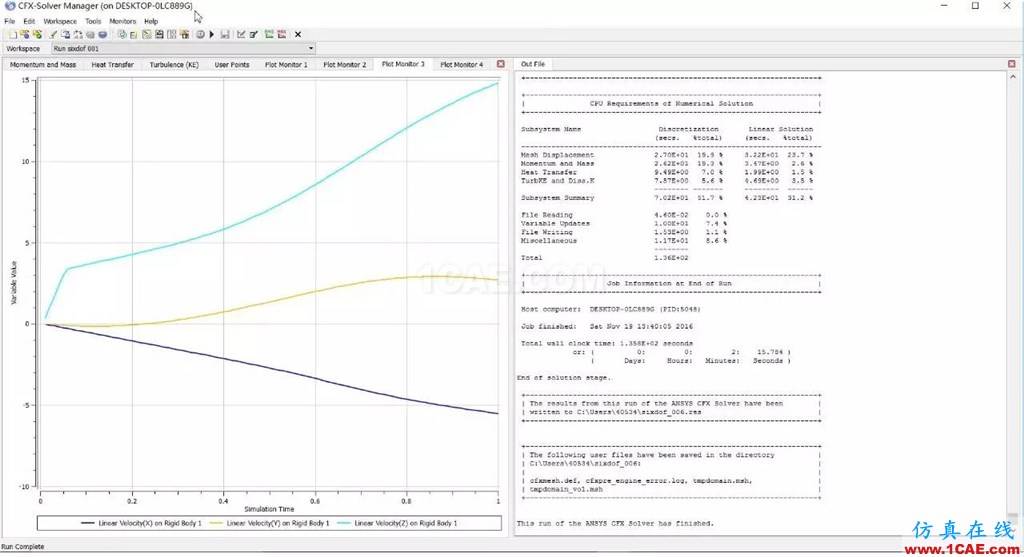Viewport: 1024px width, 557px height.
Task: Click the floppy disk save toolbar icon
Action: tap(225, 34)
